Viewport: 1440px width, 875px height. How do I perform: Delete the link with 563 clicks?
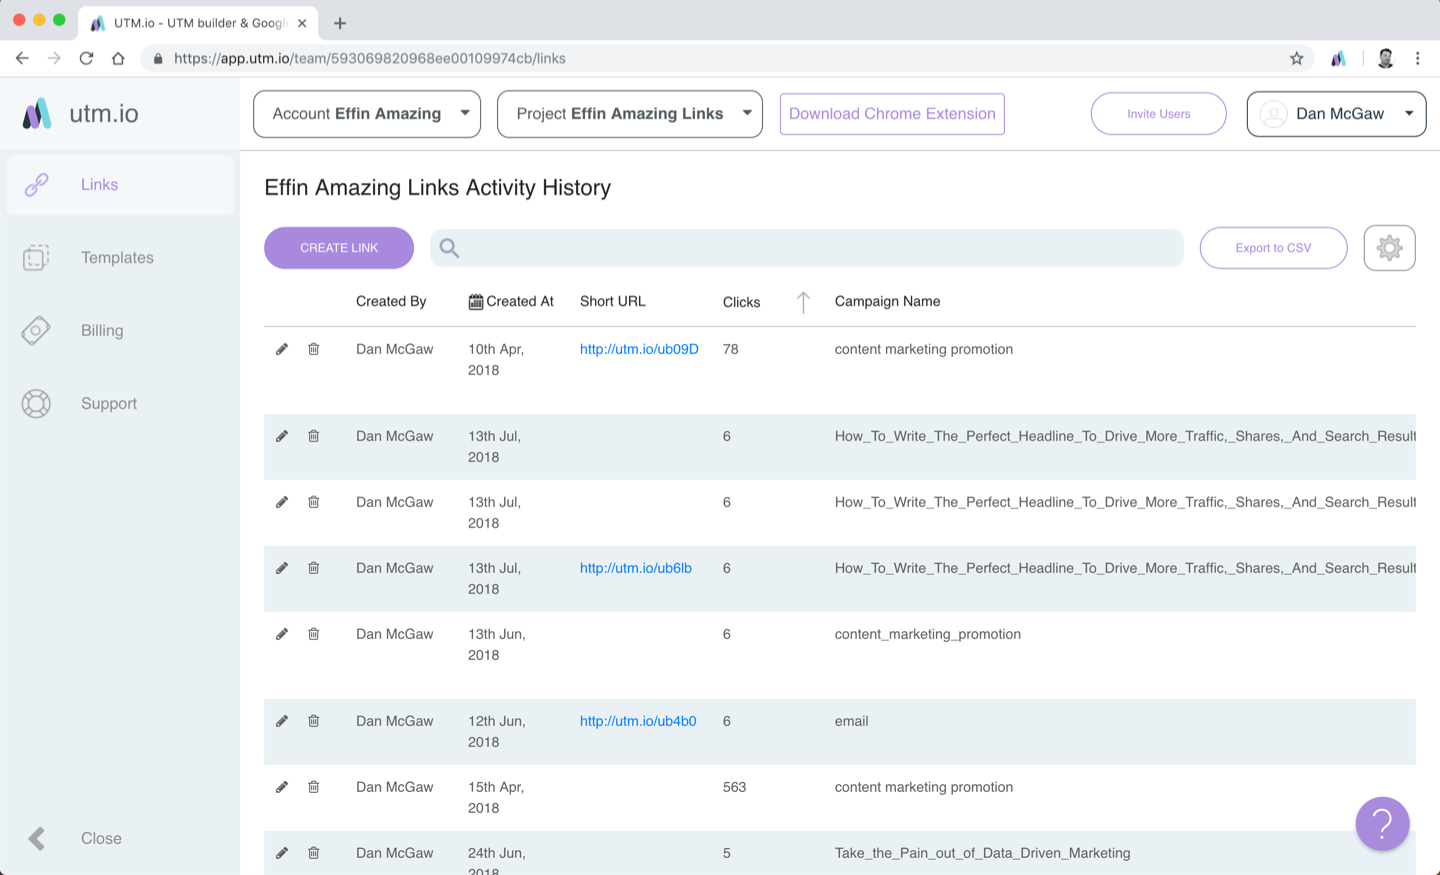(314, 787)
